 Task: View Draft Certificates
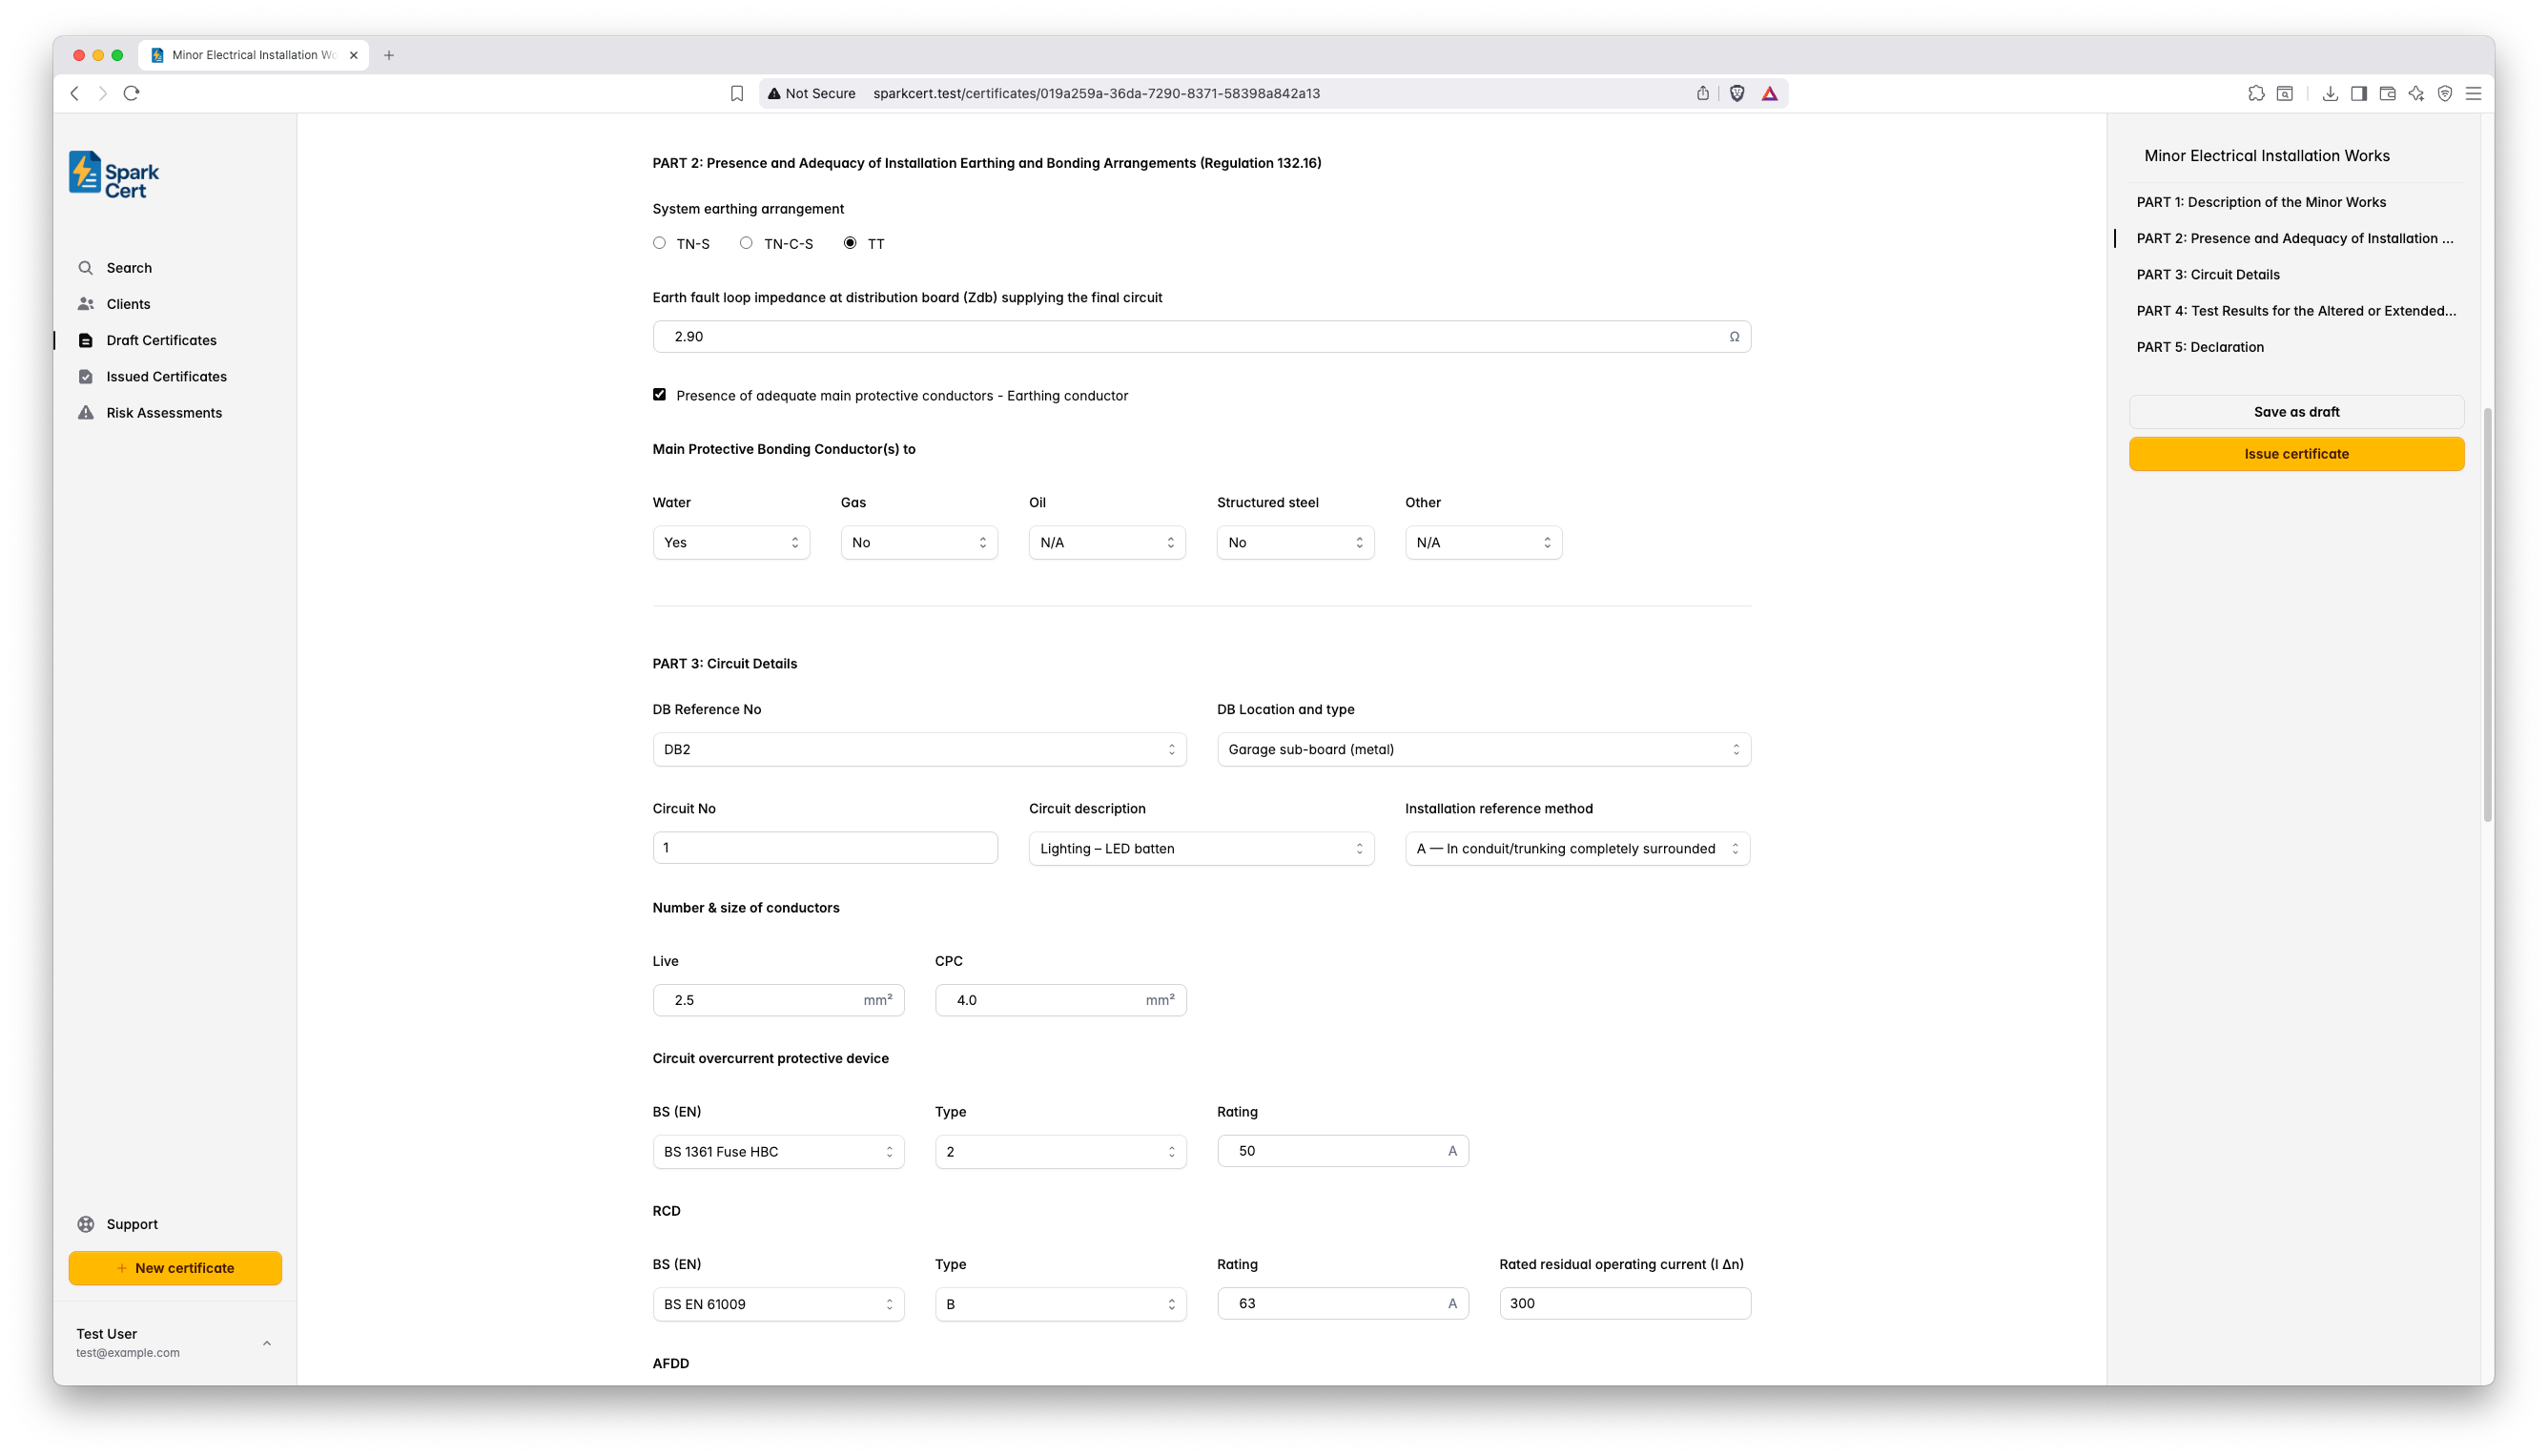pos(161,340)
